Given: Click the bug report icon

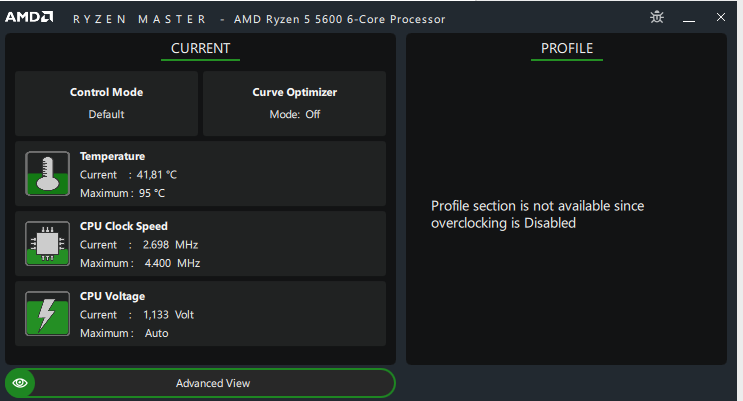Looking at the screenshot, I should click(656, 17).
